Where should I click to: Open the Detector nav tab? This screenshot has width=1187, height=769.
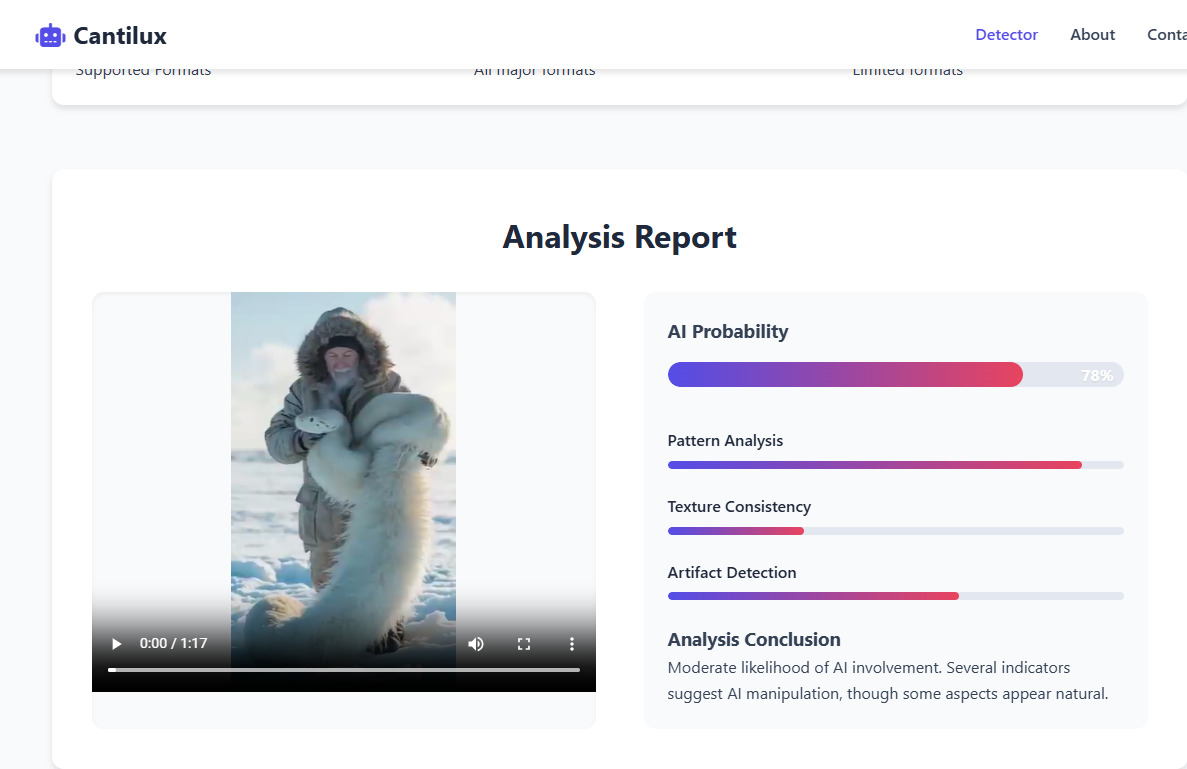pyautogui.click(x=1006, y=35)
